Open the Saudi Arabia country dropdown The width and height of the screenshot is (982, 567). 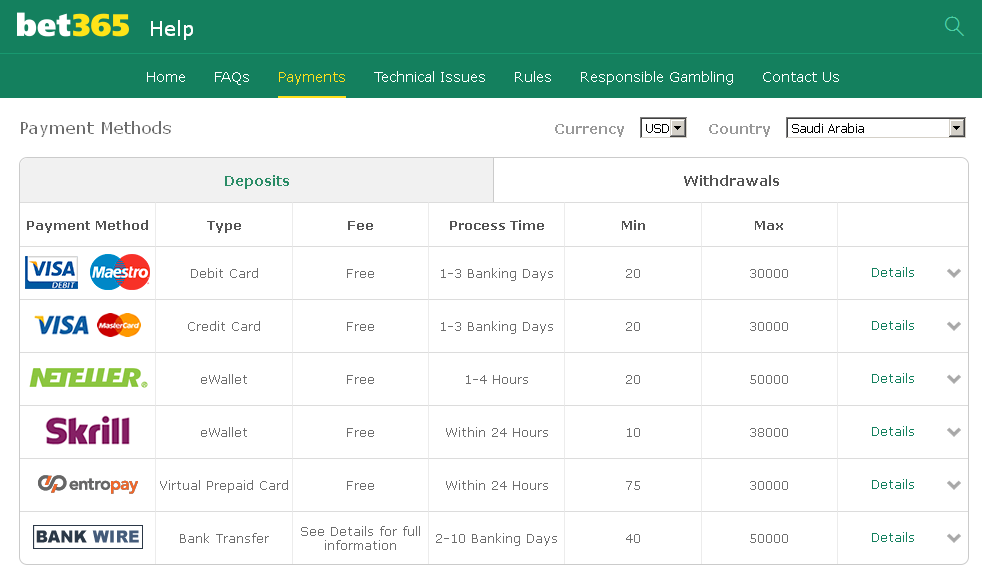pyautogui.click(x=876, y=128)
